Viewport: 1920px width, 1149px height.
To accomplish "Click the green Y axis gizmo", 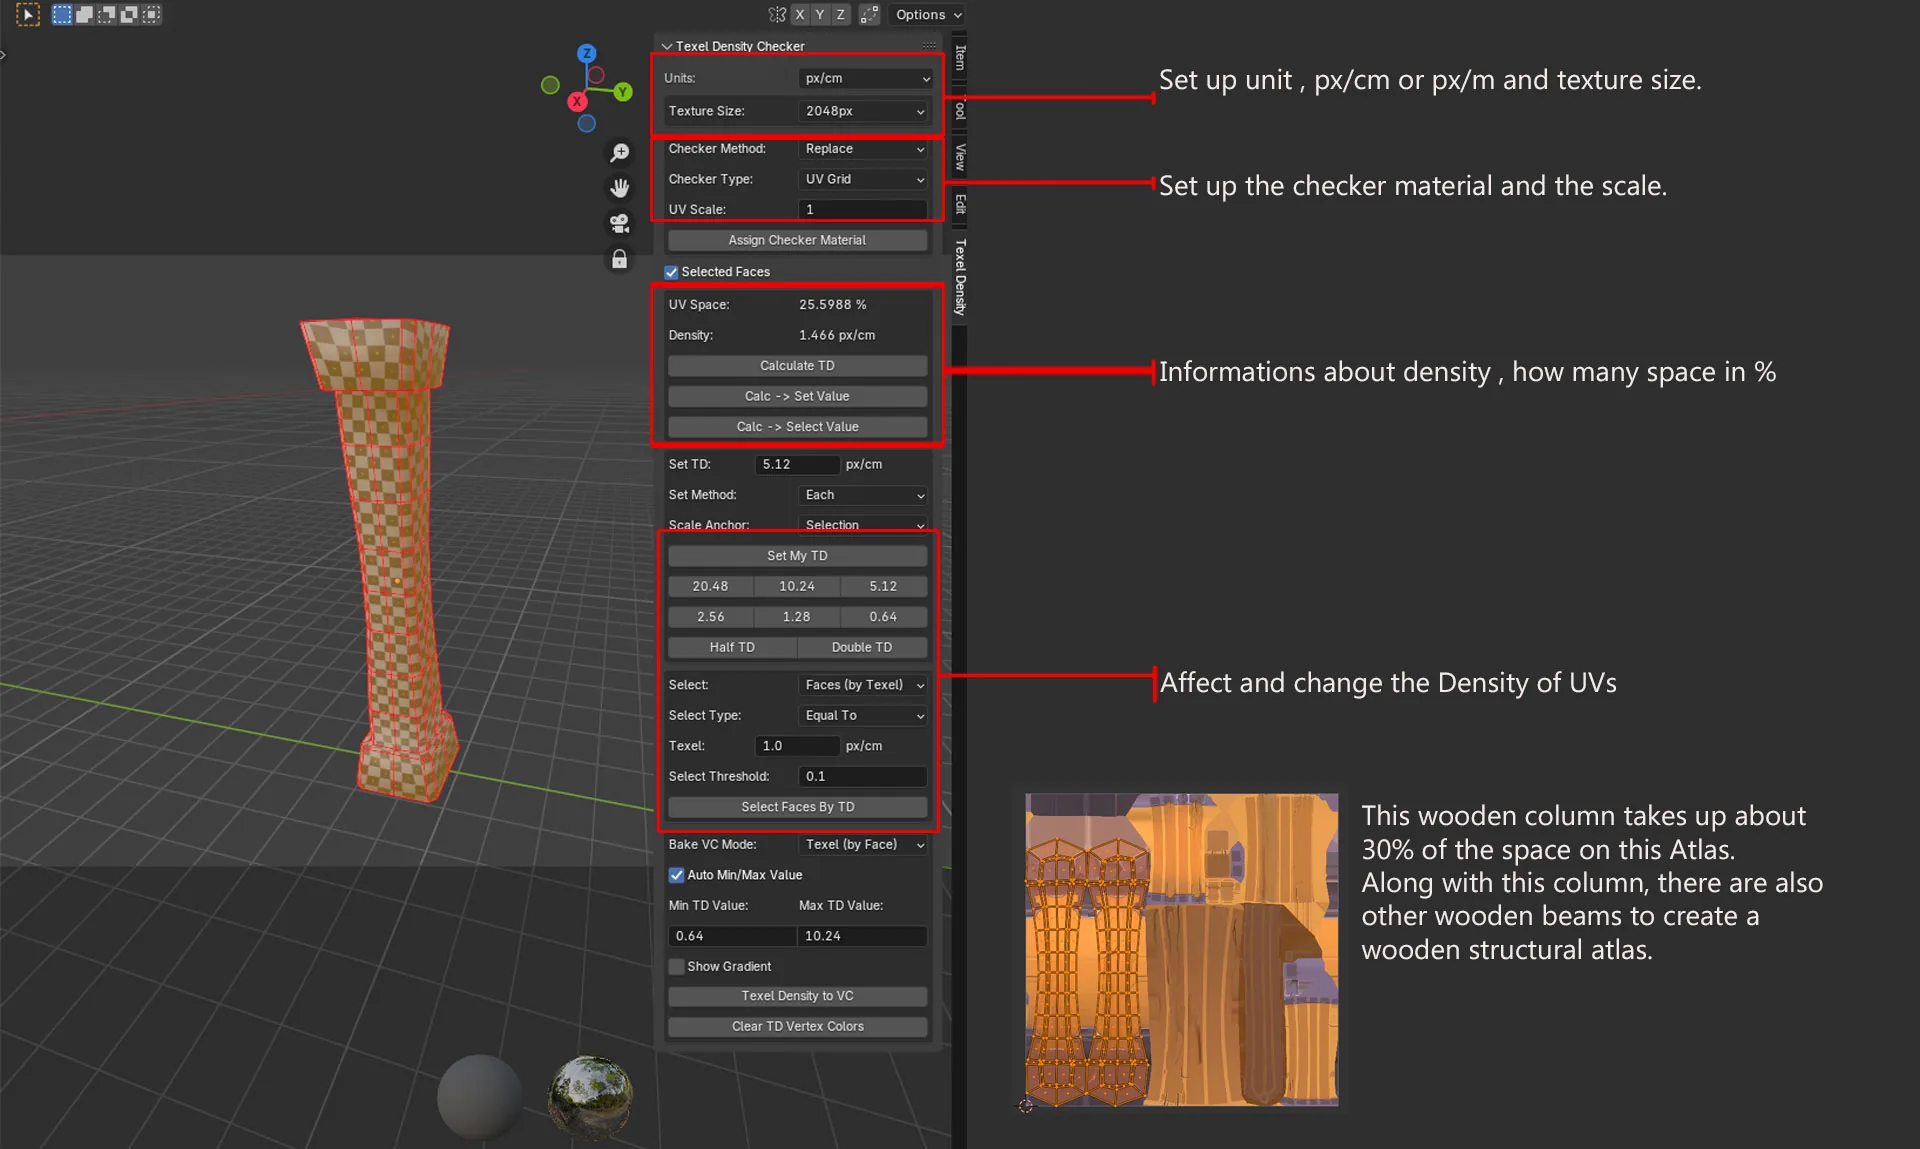I will pyautogui.click(x=623, y=91).
